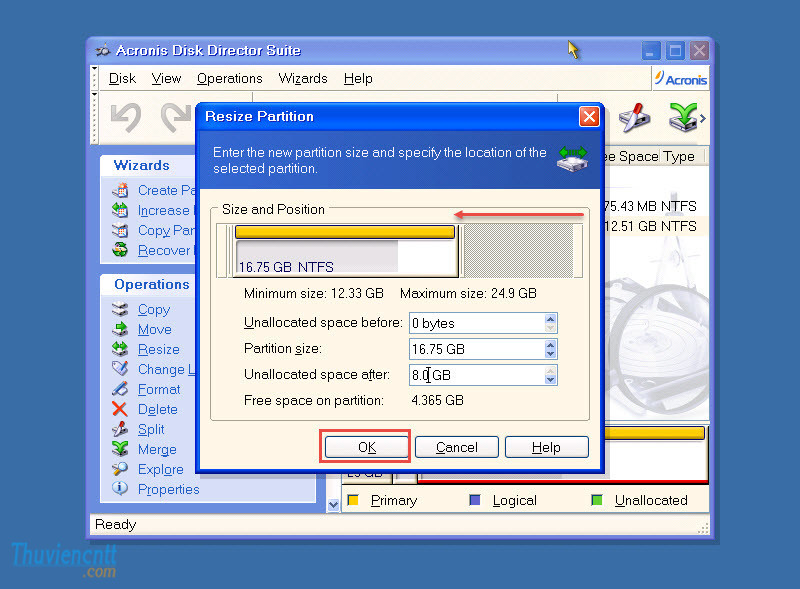Click the Explore magnifier icon

pyautogui.click(x=120, y=469)
